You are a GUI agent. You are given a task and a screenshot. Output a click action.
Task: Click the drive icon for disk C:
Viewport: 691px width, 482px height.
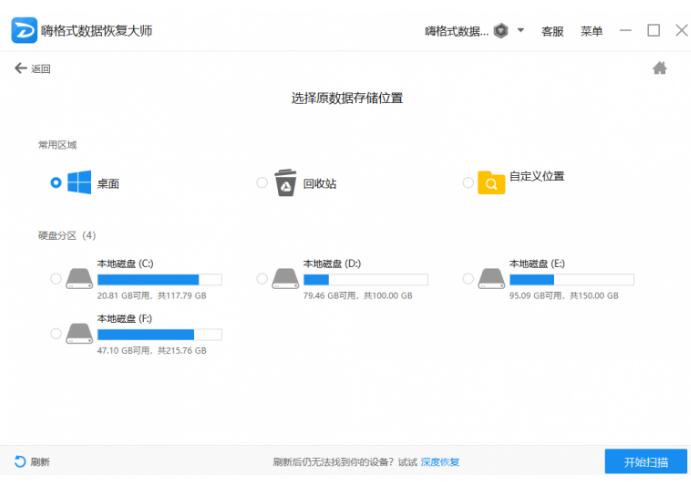[79, 278]
